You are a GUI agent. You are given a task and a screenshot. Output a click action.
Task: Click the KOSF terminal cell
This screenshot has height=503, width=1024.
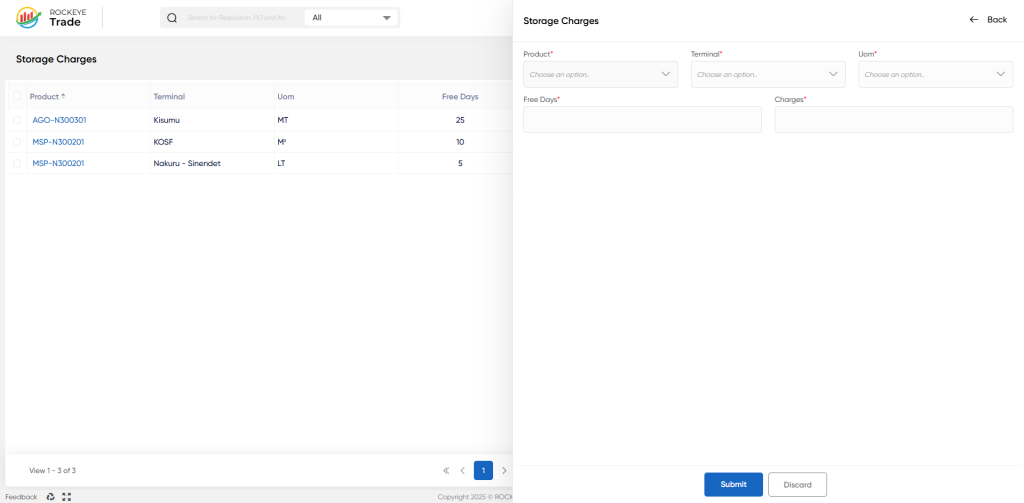163,142
